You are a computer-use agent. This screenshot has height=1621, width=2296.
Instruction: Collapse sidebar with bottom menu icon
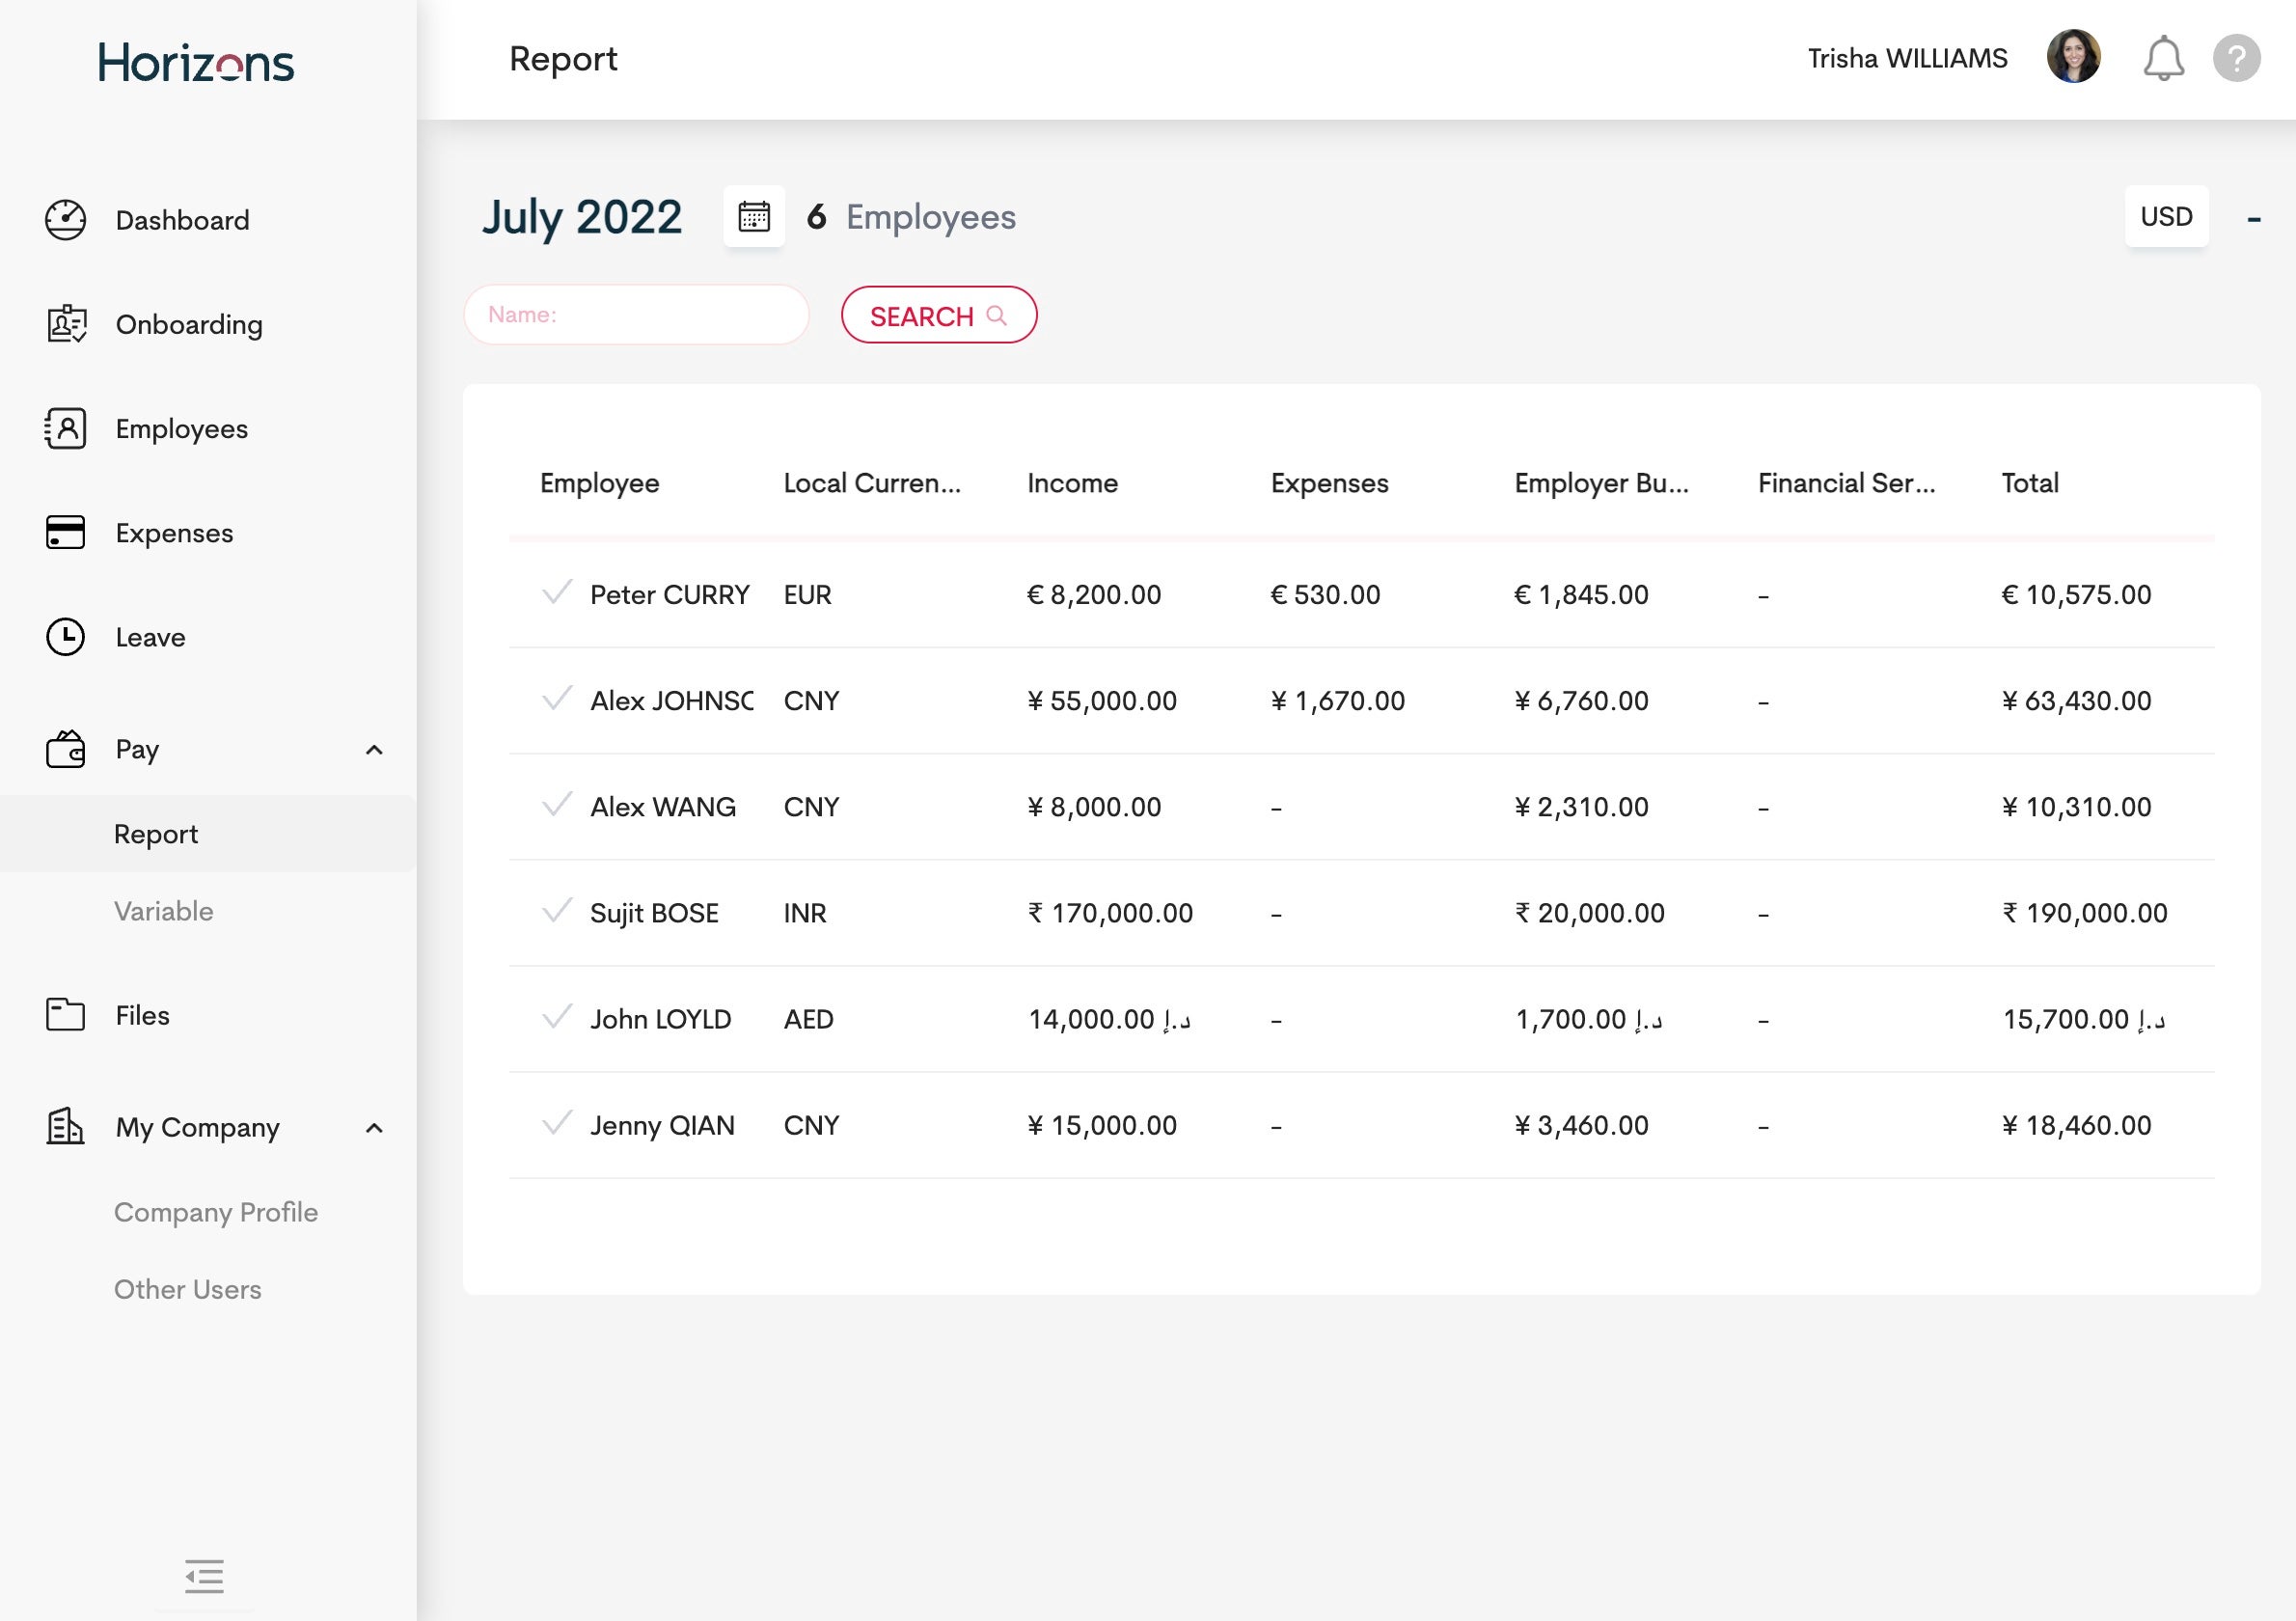coord(204,1576)
